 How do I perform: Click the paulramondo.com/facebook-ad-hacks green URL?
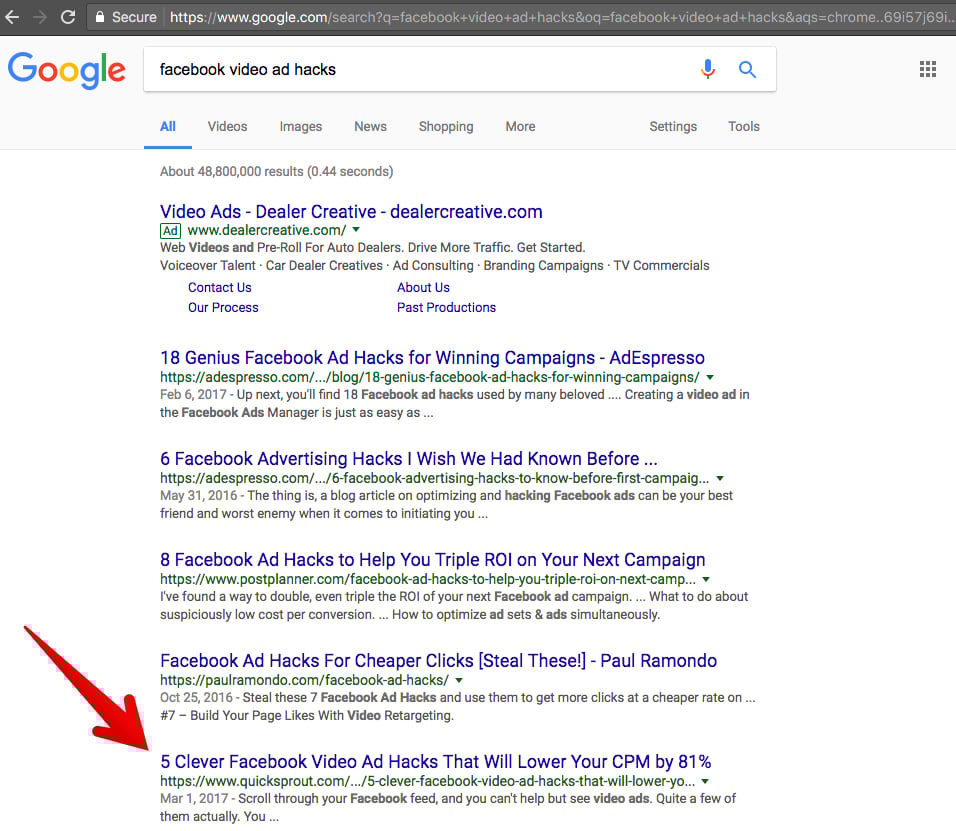[x=304, y=680]
